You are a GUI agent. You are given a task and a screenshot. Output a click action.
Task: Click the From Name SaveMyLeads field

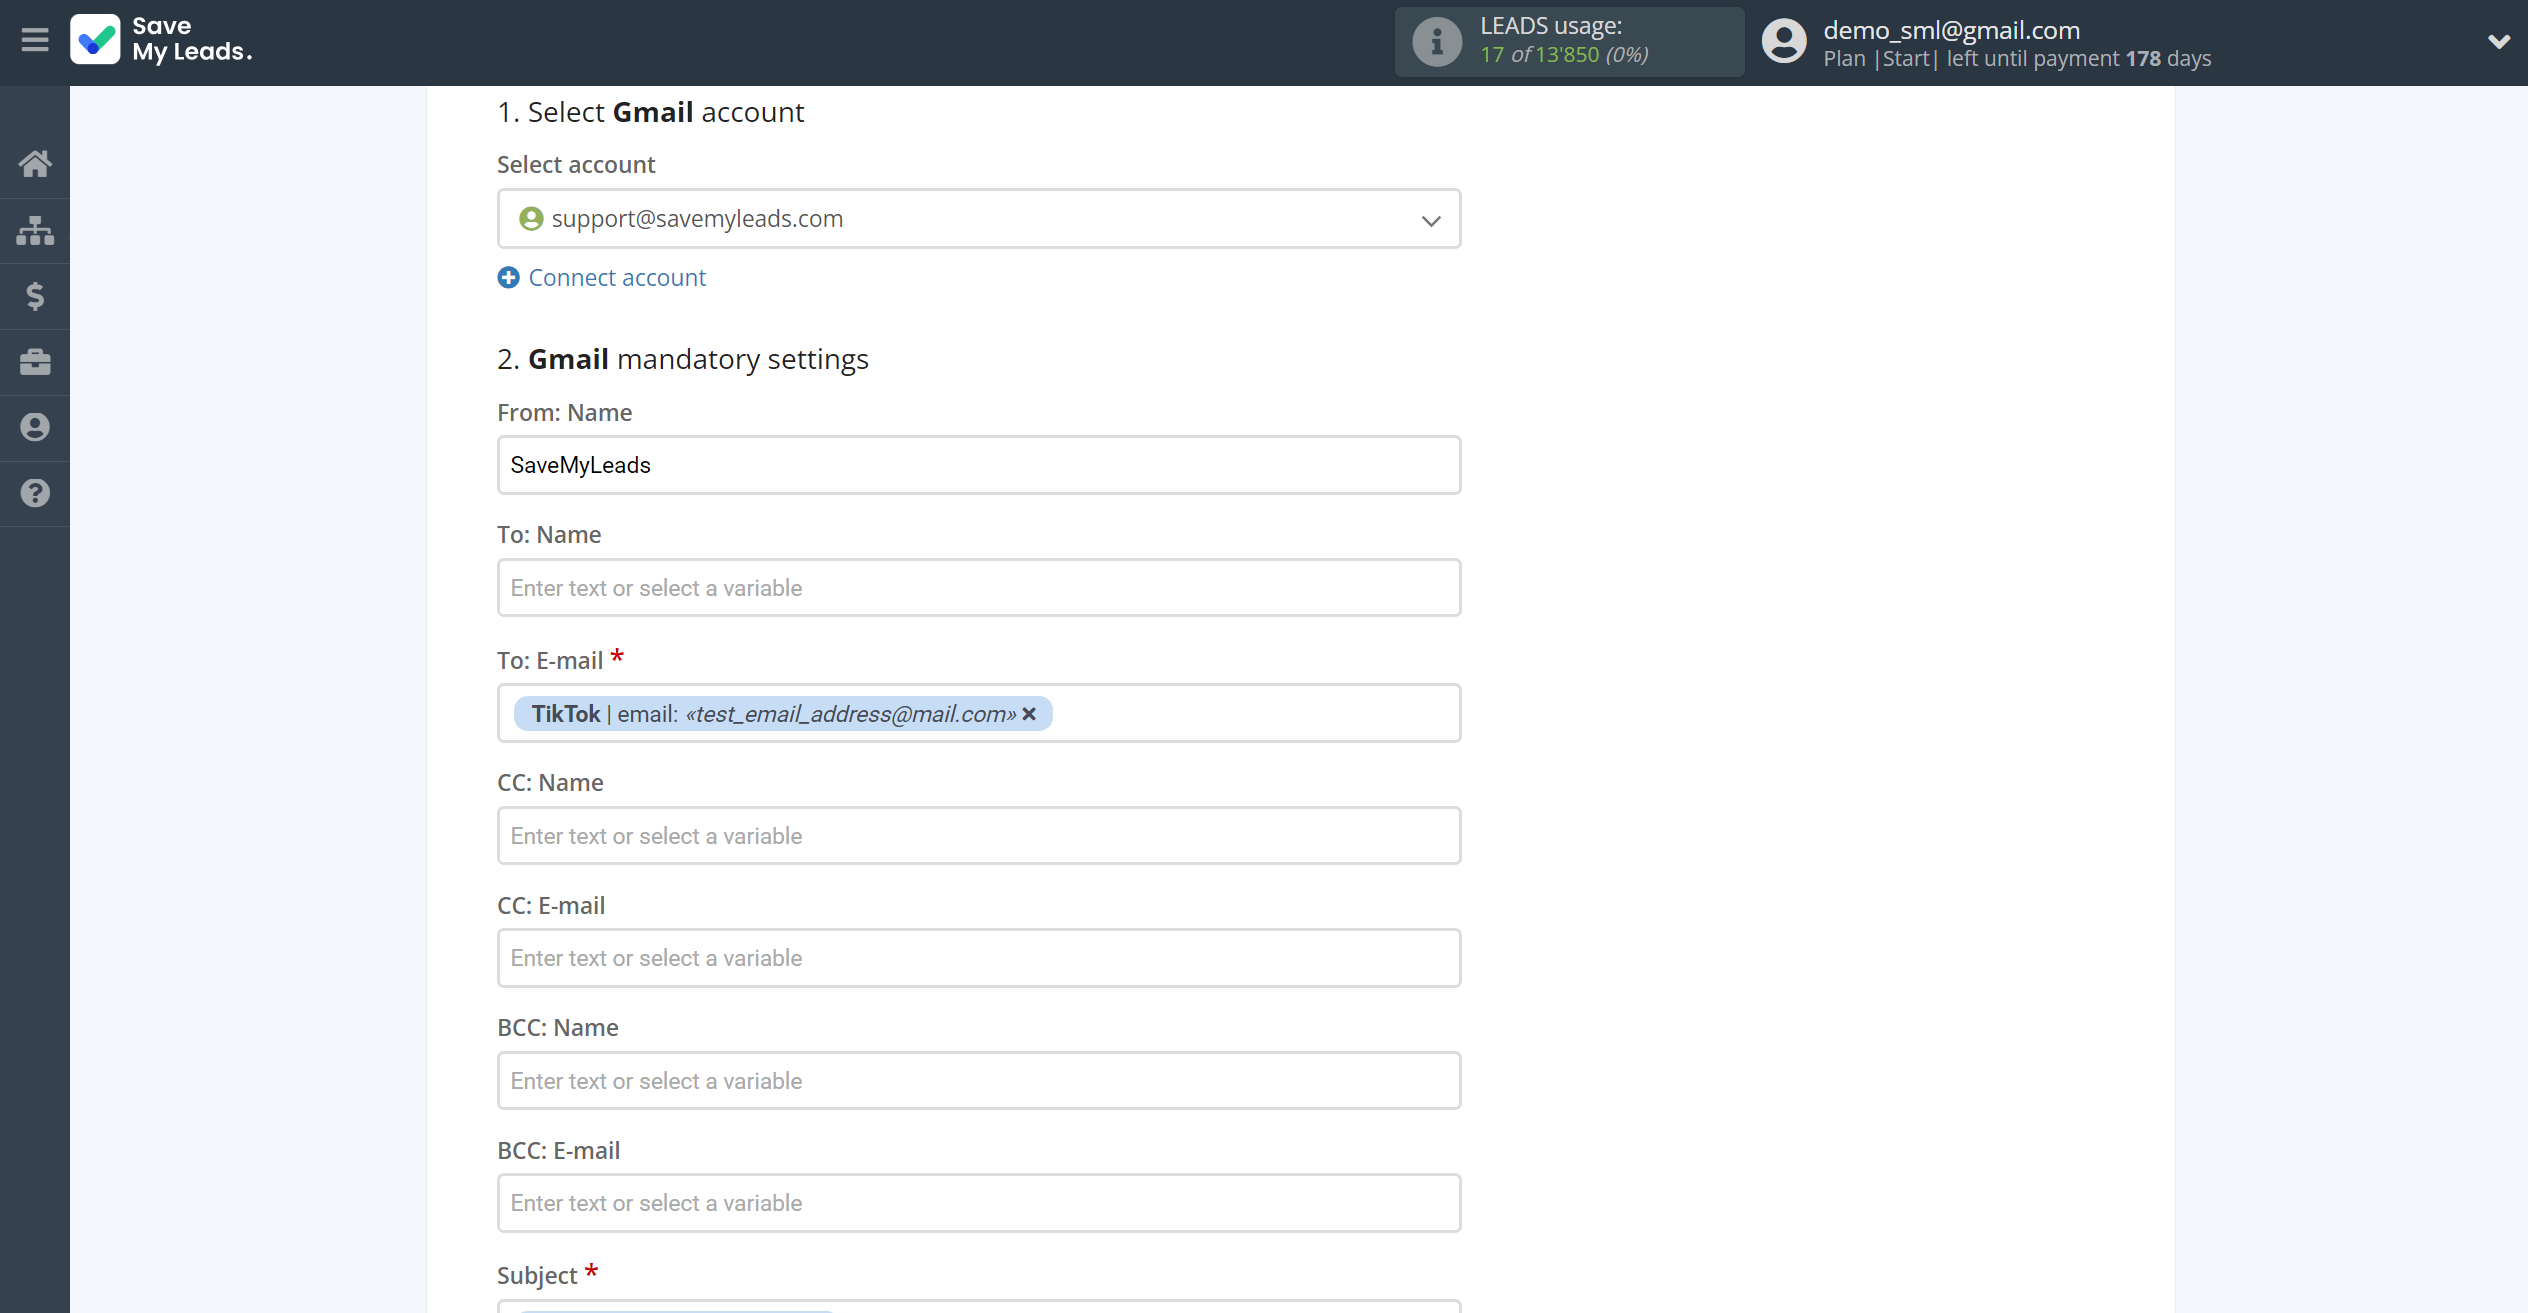point(980,465)
